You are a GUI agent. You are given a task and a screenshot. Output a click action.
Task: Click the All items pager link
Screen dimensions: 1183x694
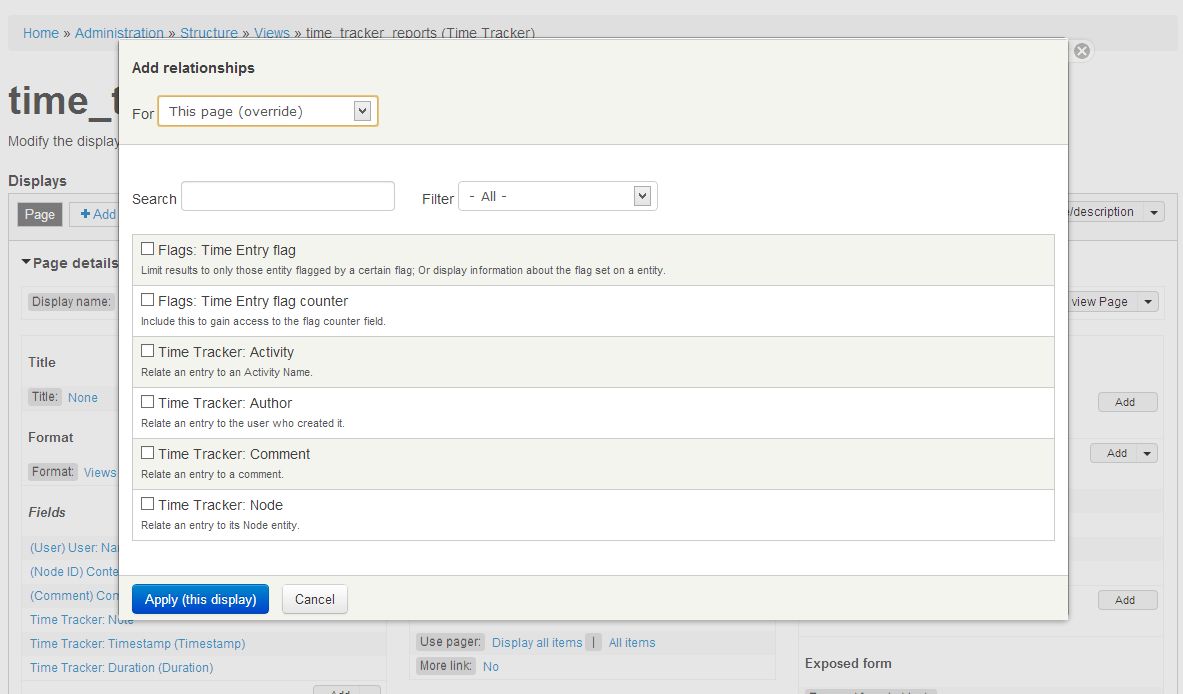[632, 643]
